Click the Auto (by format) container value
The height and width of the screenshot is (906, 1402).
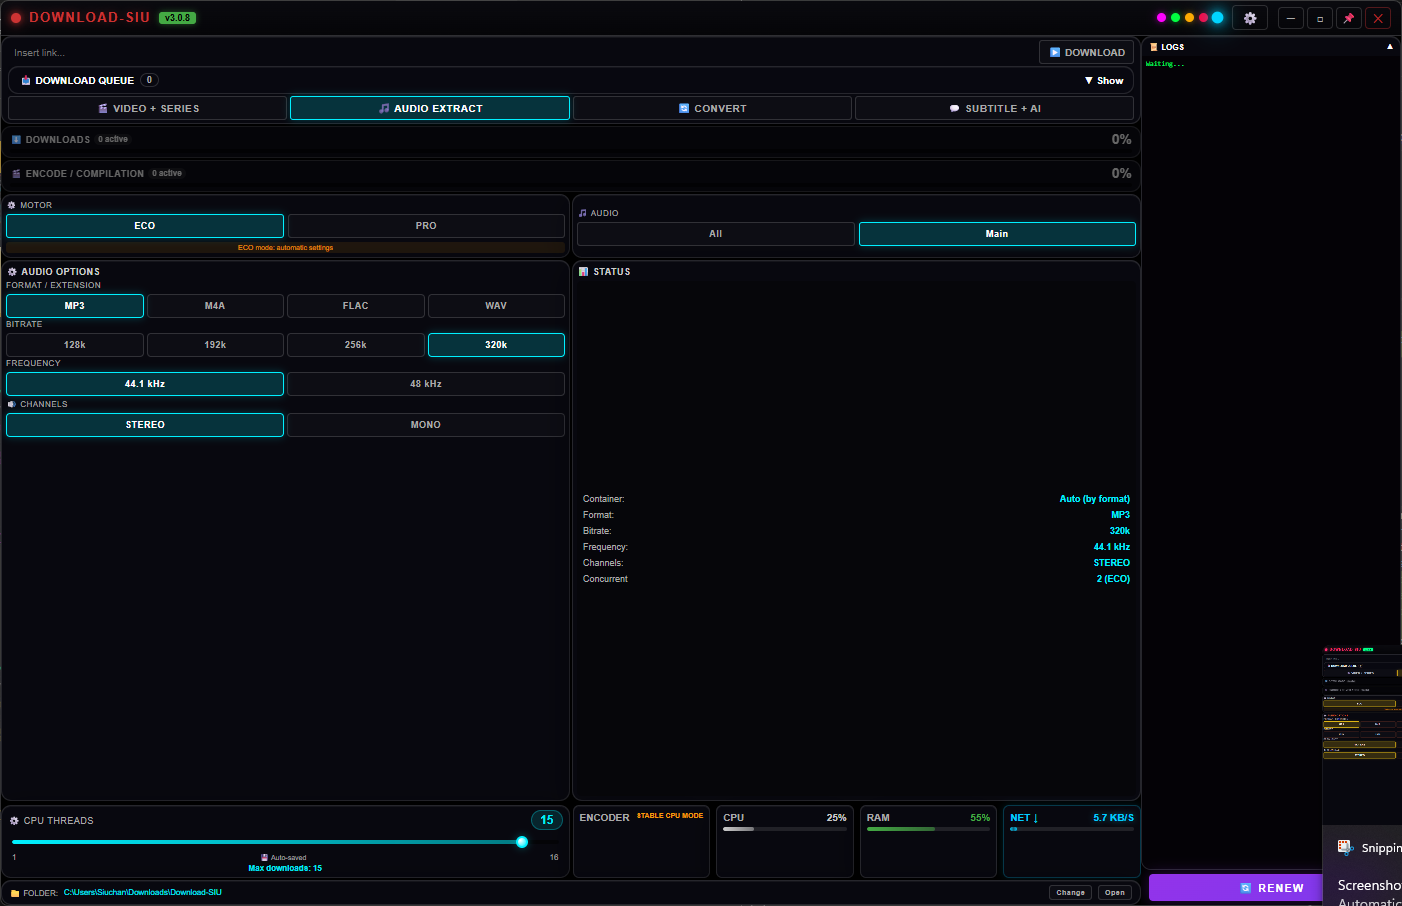[1095, 499]
